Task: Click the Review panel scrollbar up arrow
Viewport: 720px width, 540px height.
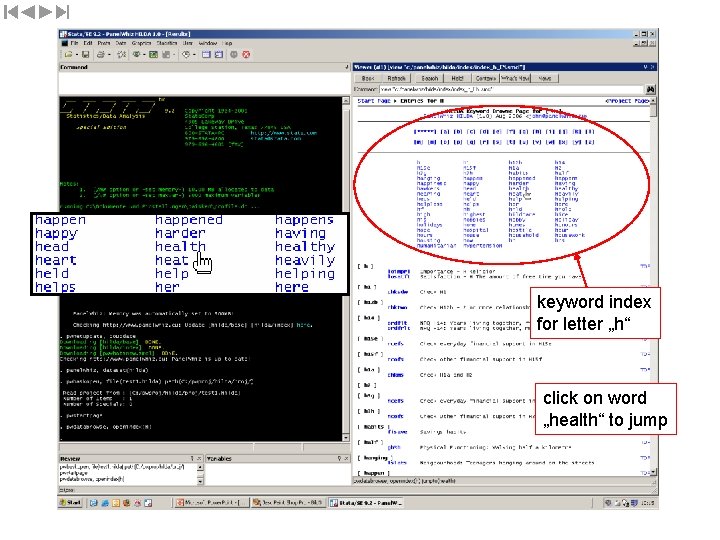Action: coord(200,467)
